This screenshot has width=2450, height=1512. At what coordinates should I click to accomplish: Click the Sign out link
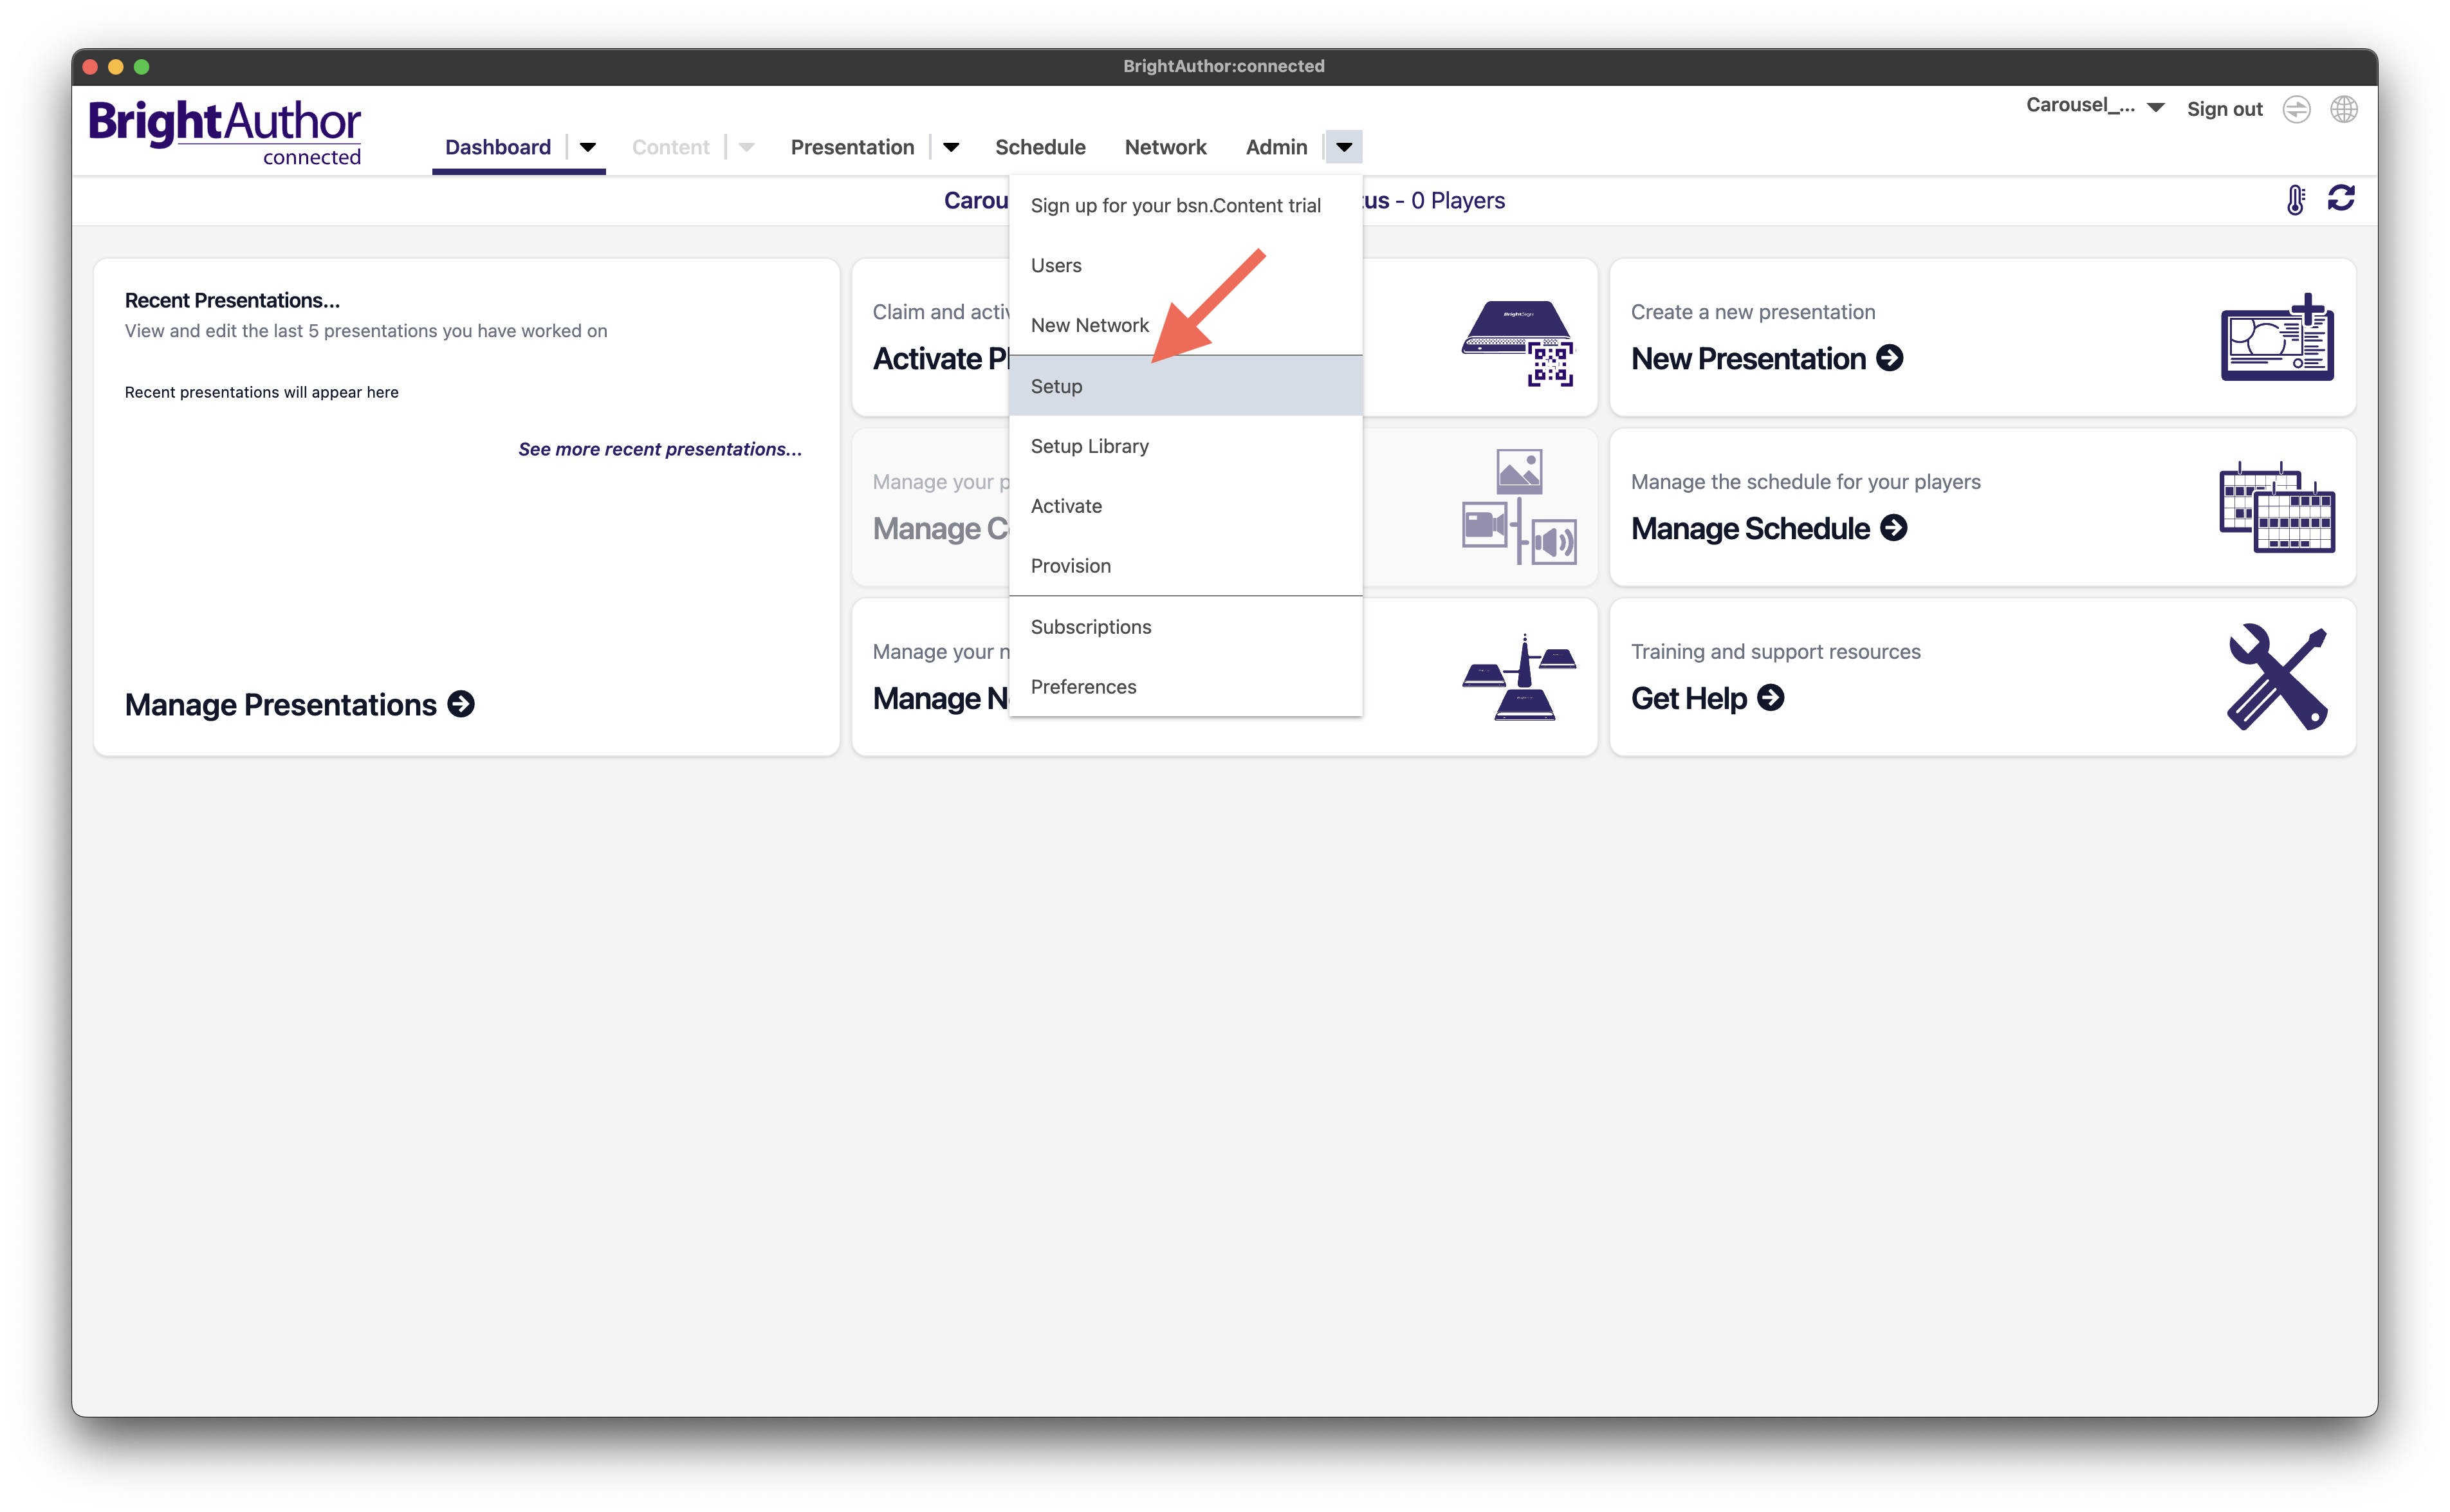click(x=2224, y=109)
